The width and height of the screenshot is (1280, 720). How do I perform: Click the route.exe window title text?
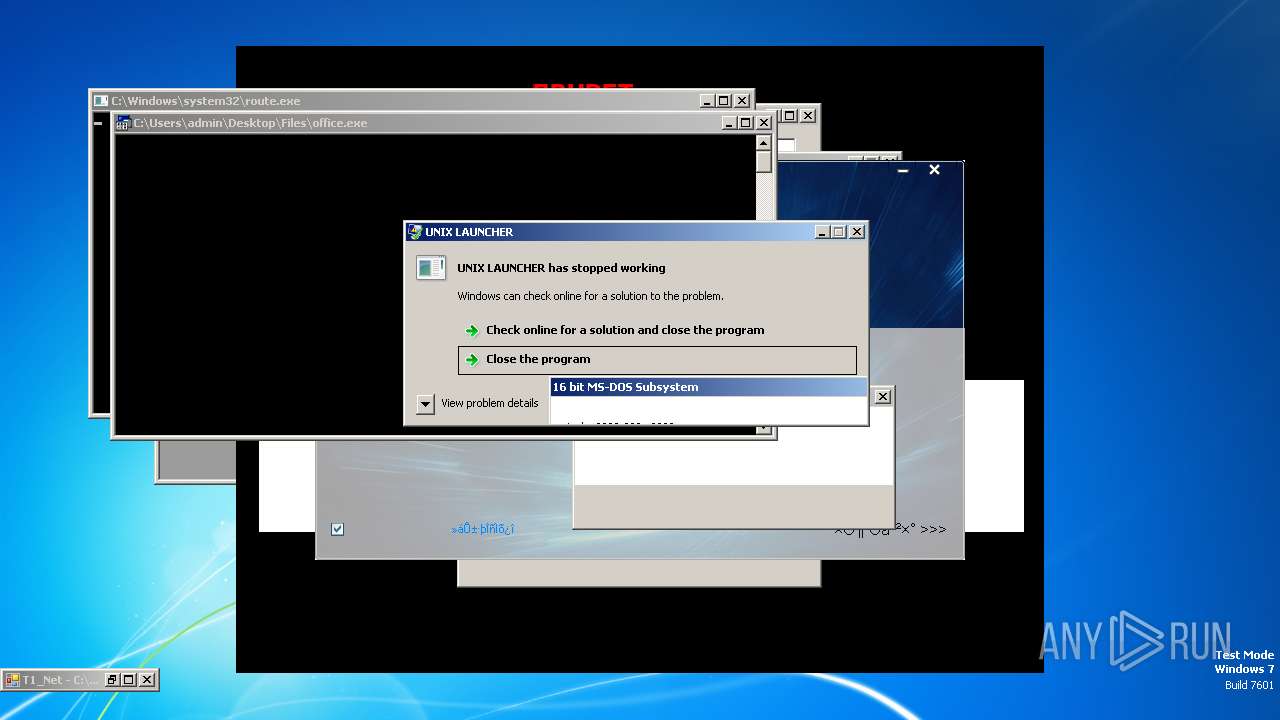[x=205, y=101]
